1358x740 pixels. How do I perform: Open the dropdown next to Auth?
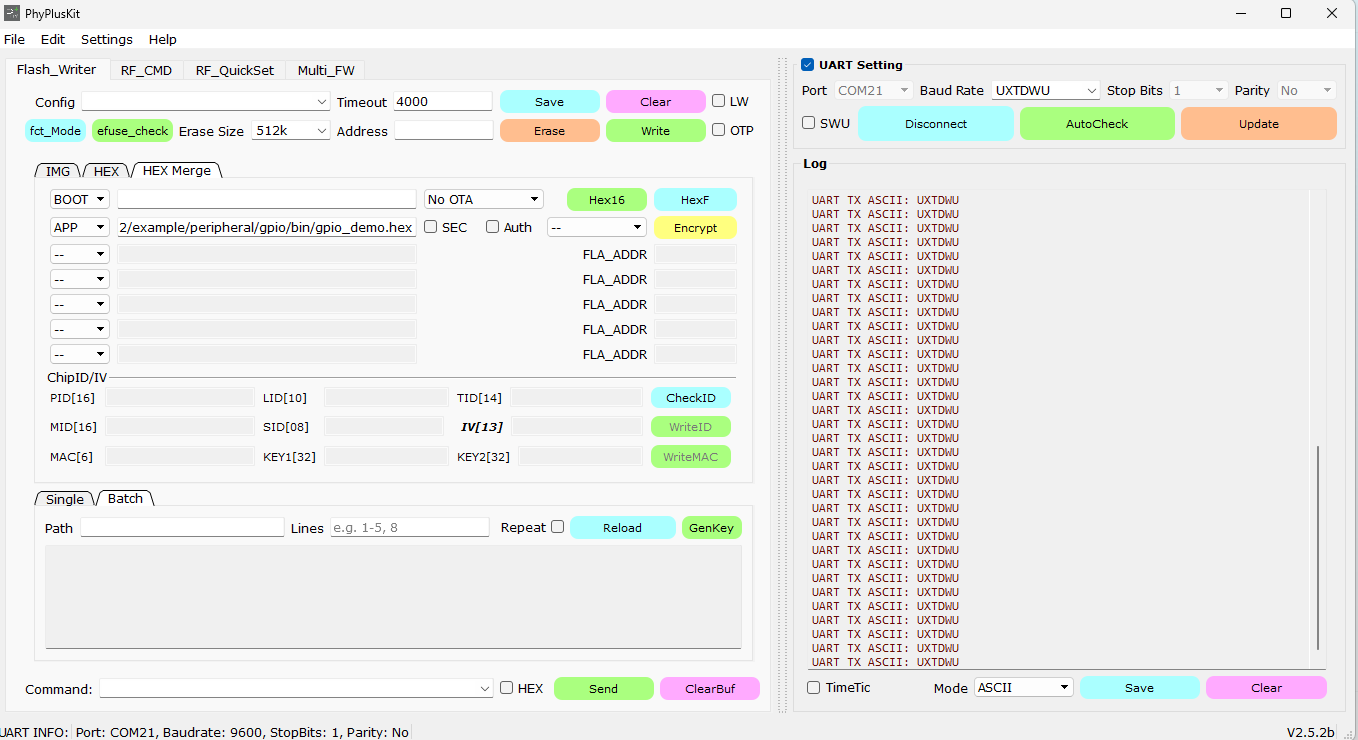pos(597,227)
